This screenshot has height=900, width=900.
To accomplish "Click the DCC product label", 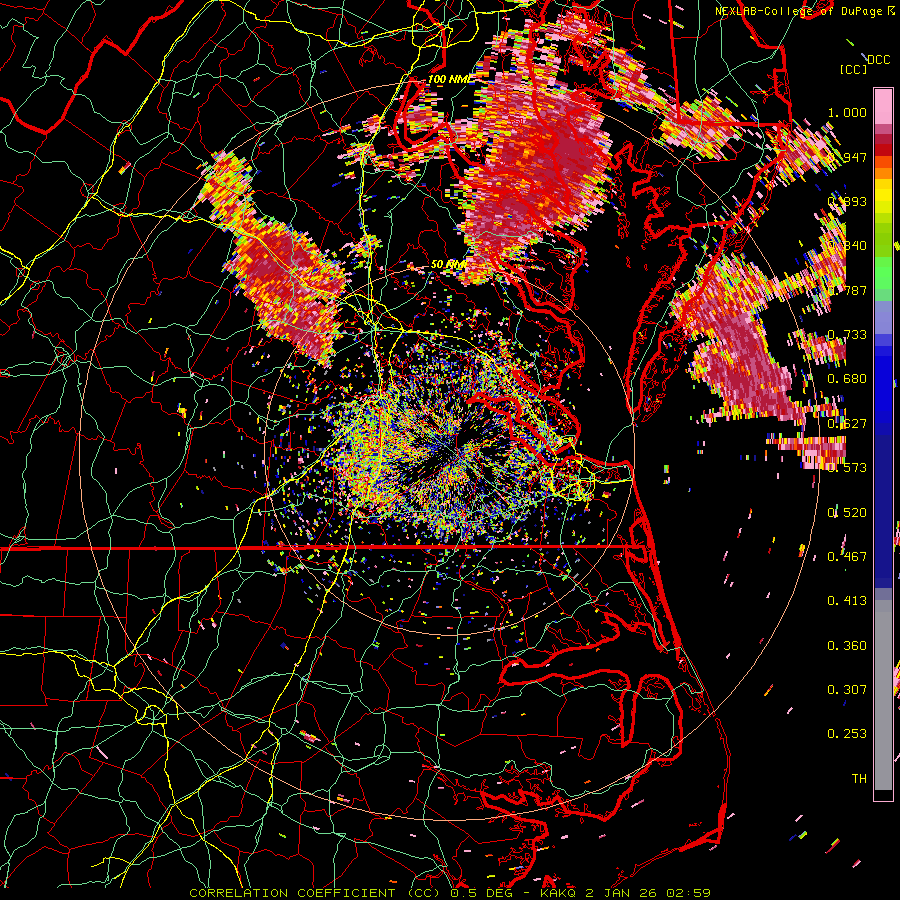I will (879, 60).
